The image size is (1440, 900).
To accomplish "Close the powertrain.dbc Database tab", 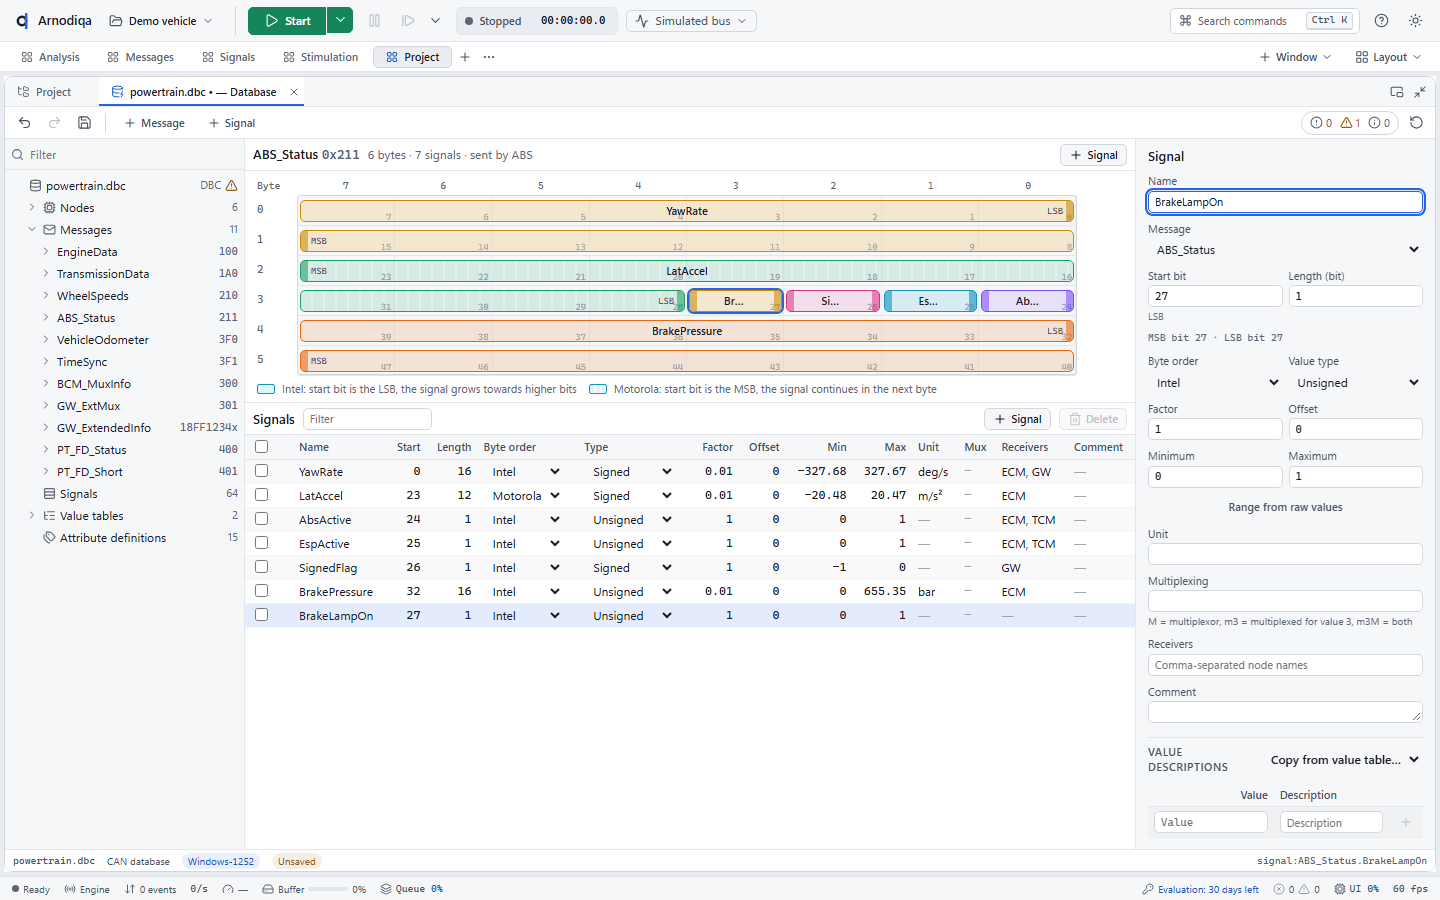I will coord(294,92).
